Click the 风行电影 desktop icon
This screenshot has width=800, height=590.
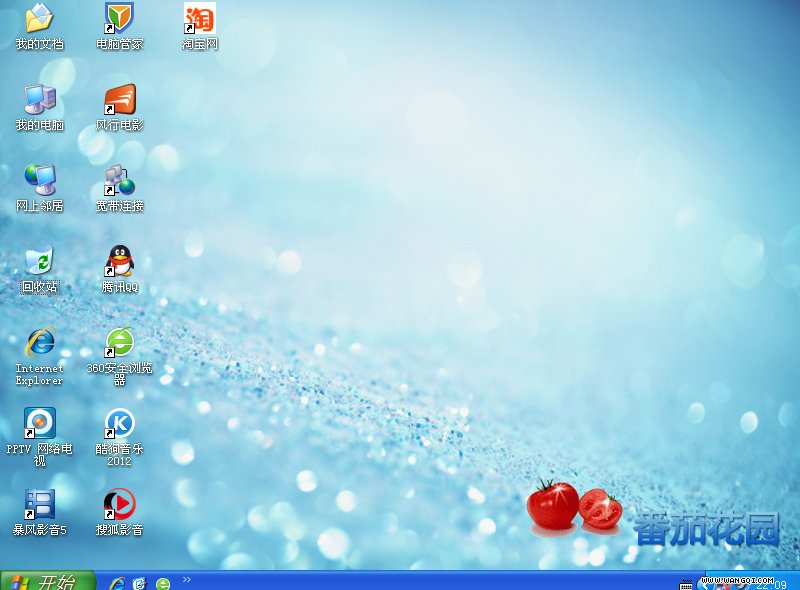pyautogui.click(x=119, y=99)
